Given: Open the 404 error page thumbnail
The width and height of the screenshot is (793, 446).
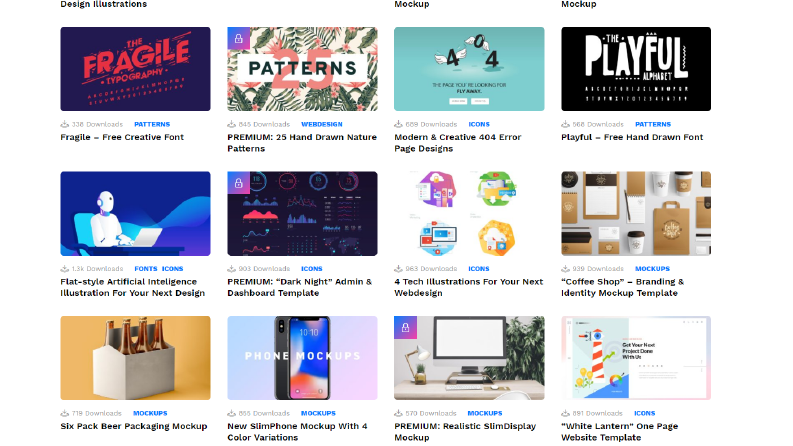Looking at the screenshot, I should (469, 69).
